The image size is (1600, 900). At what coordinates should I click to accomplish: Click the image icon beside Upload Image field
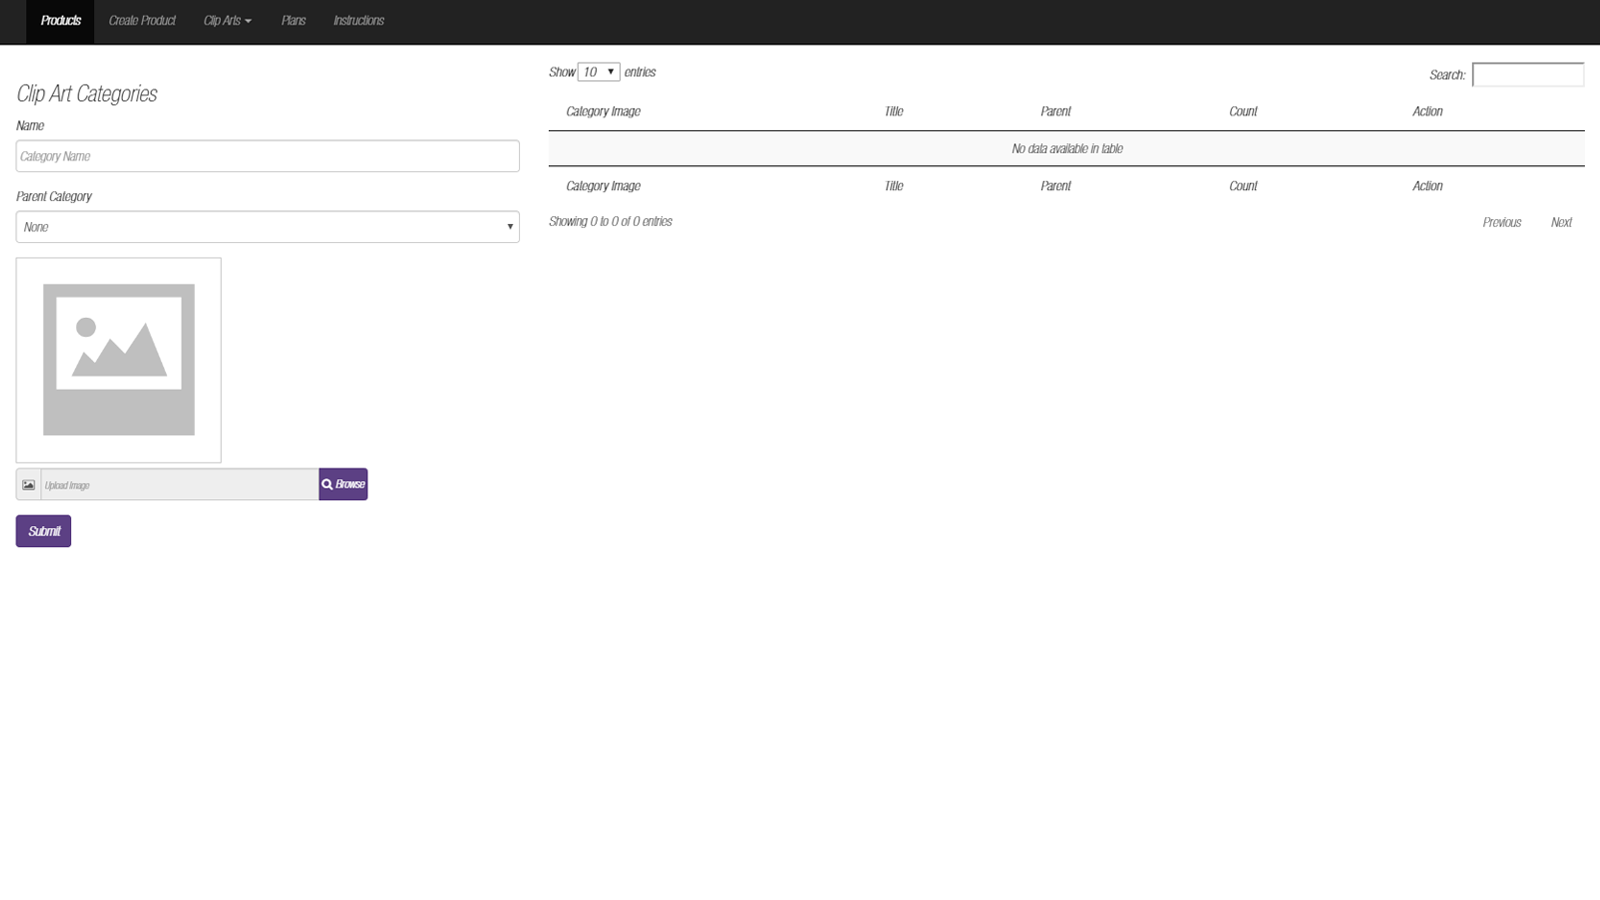point(28,485)
